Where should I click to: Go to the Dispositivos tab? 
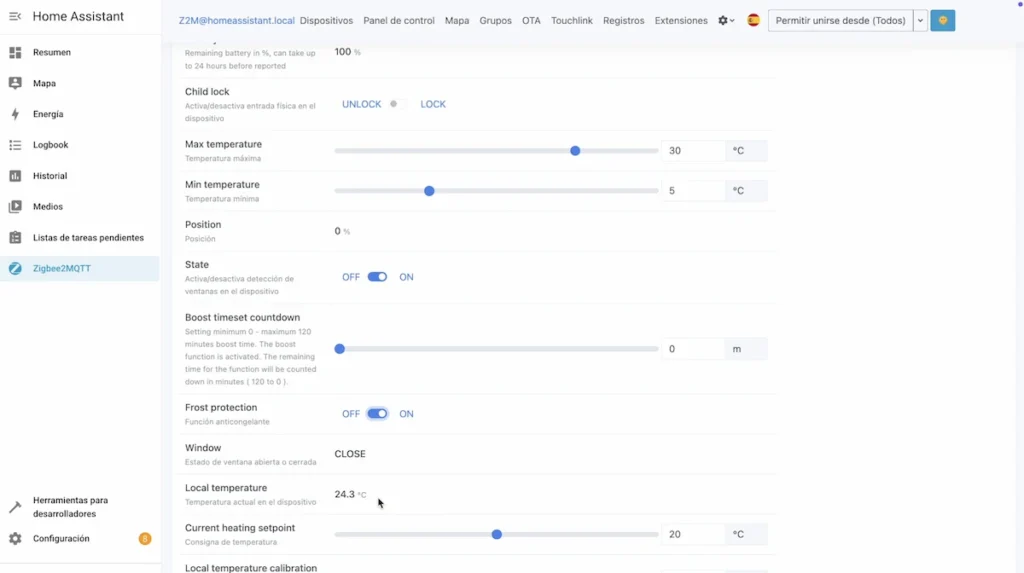click(326, 21)
